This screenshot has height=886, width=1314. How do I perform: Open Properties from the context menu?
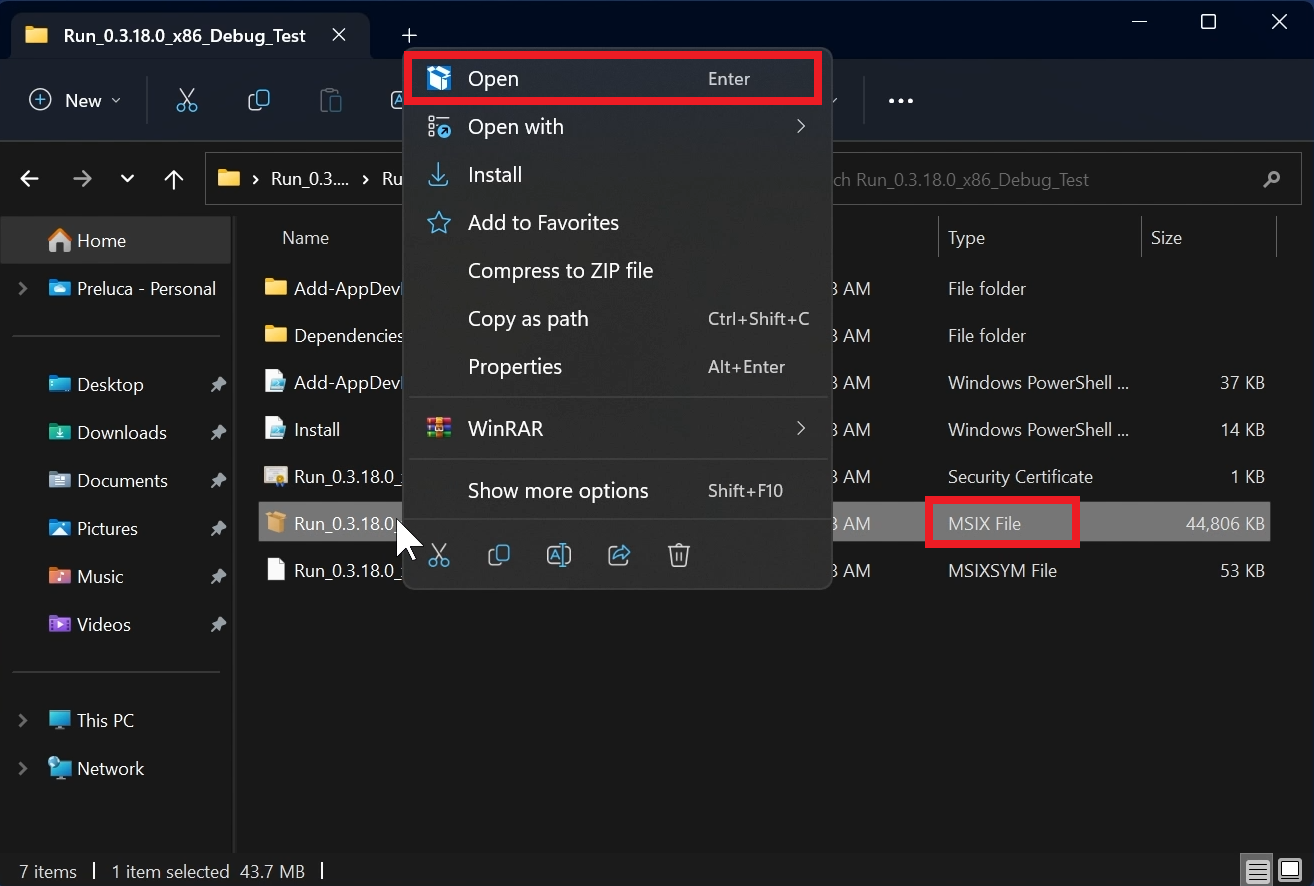[x=515, y=366]
